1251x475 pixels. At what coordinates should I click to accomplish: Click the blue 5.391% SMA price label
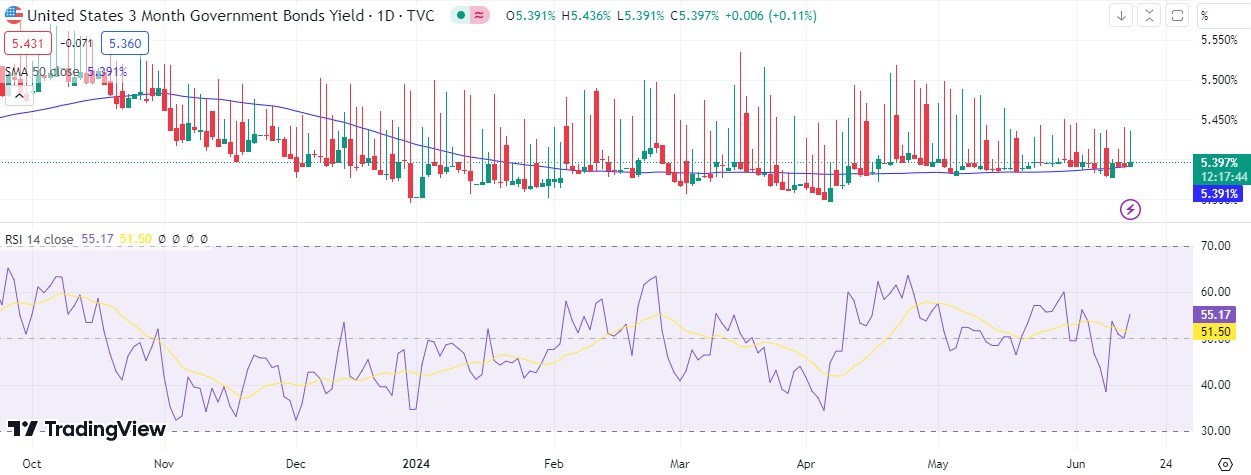point(1219,193)
